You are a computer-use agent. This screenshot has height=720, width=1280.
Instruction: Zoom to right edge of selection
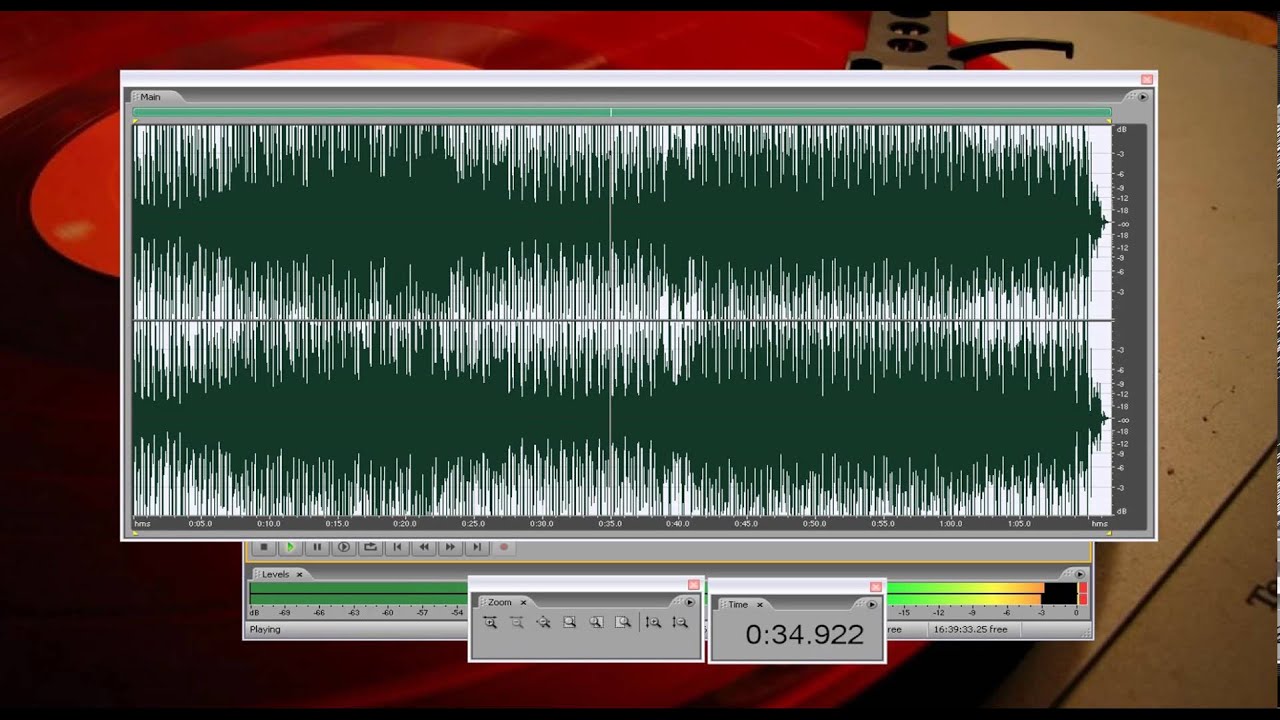pyautogui.click(x=623, y=622)
